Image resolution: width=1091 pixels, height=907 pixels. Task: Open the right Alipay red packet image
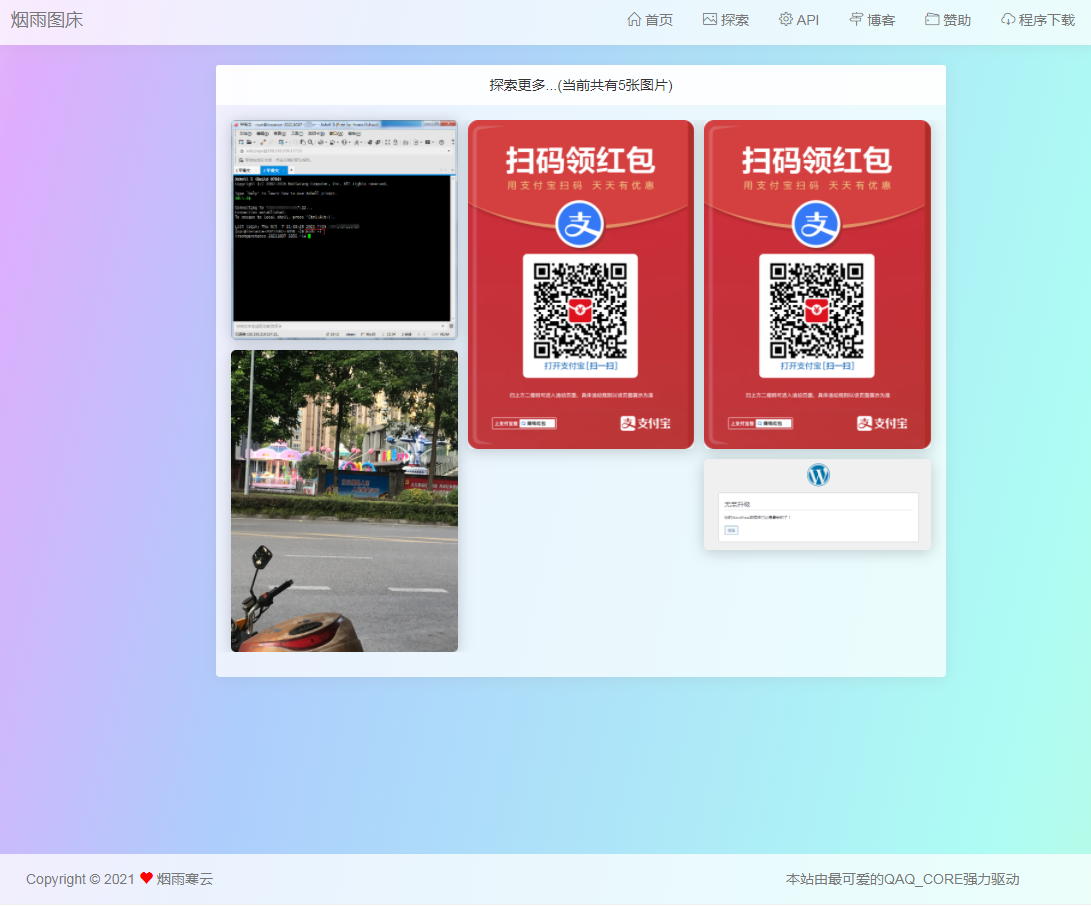(818, 284)
